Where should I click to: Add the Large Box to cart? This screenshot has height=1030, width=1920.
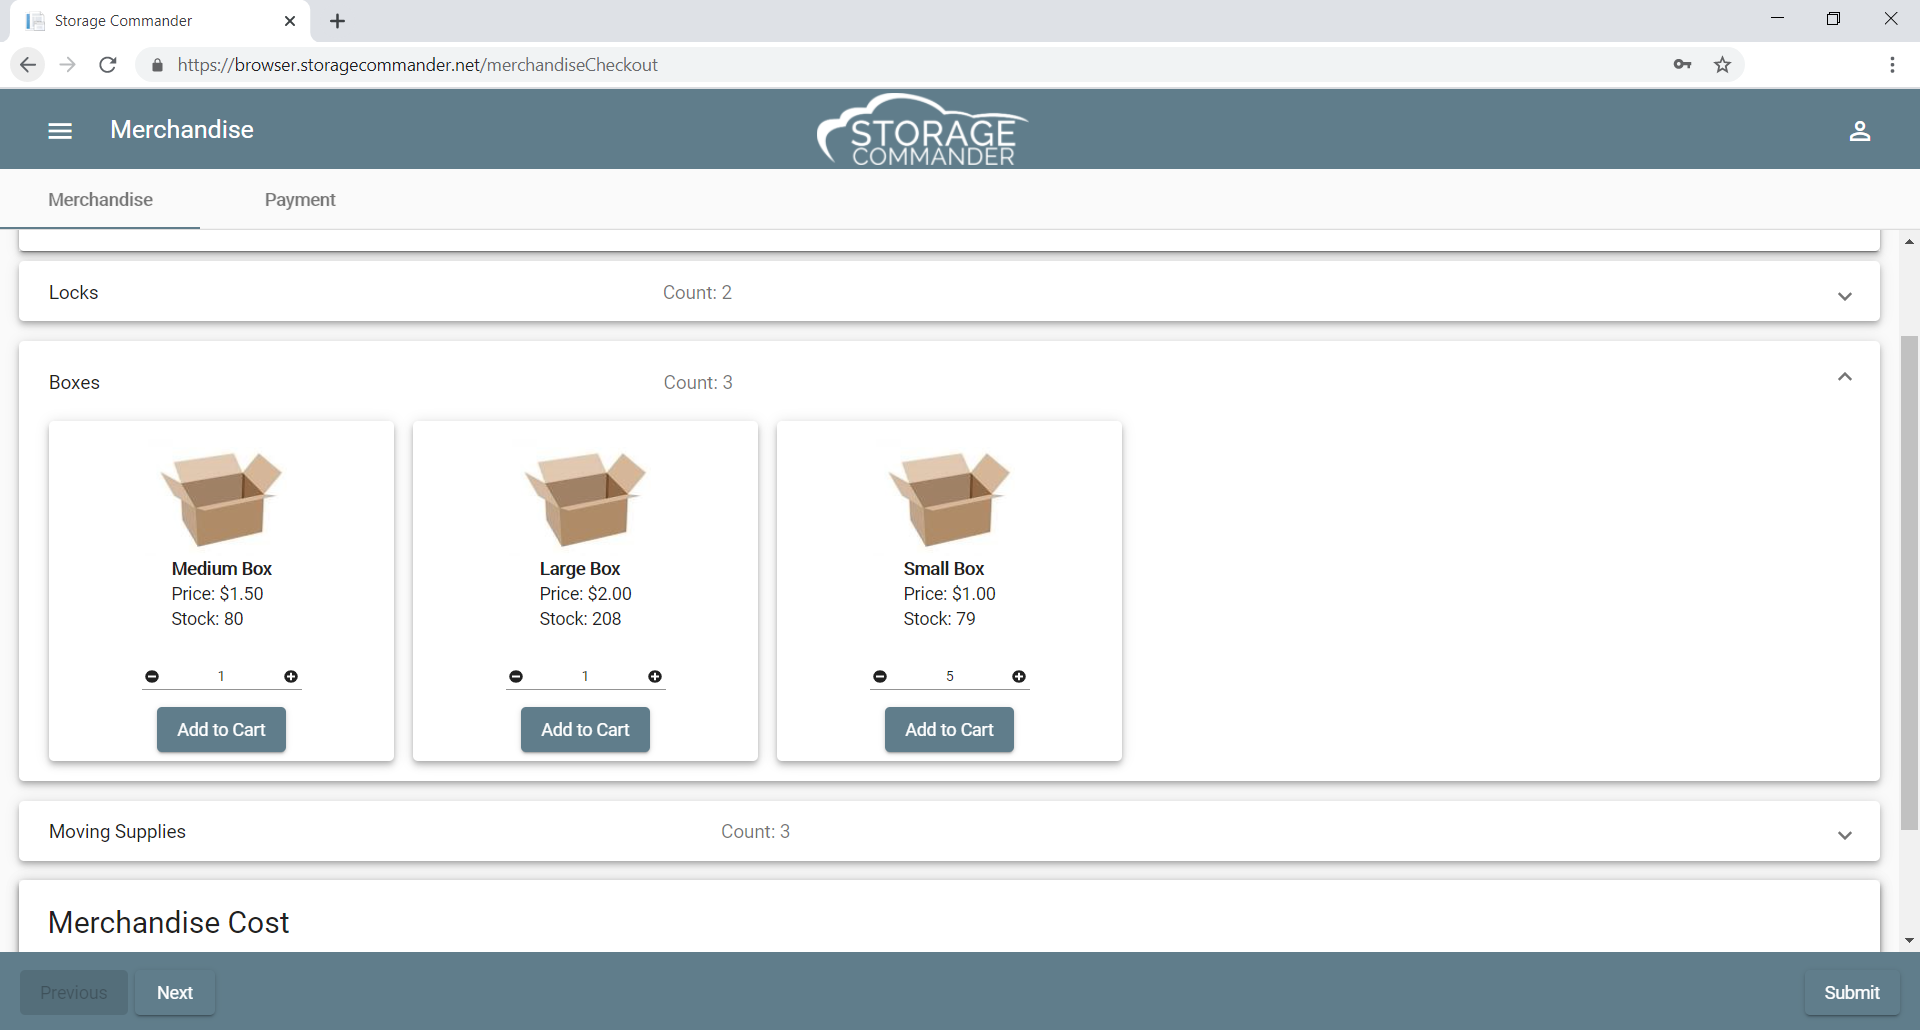585,729
